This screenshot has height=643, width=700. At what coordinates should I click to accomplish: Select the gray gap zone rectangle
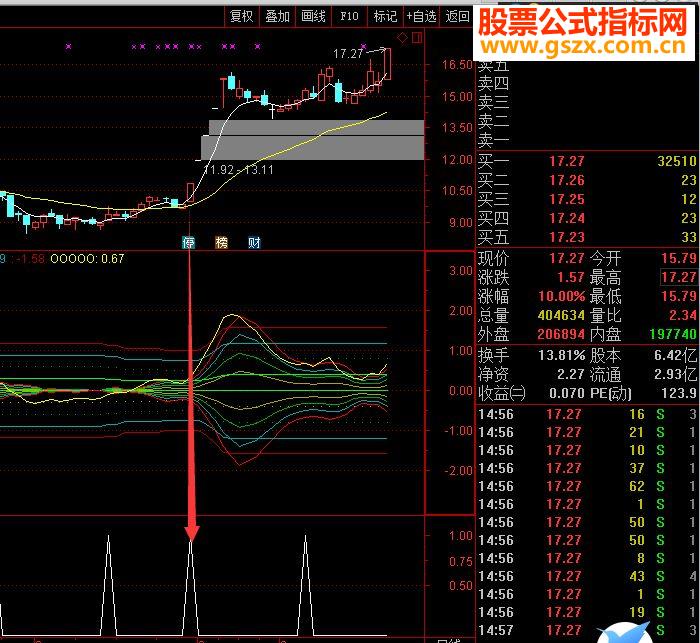pyautogui.click(x=312, y=140)
